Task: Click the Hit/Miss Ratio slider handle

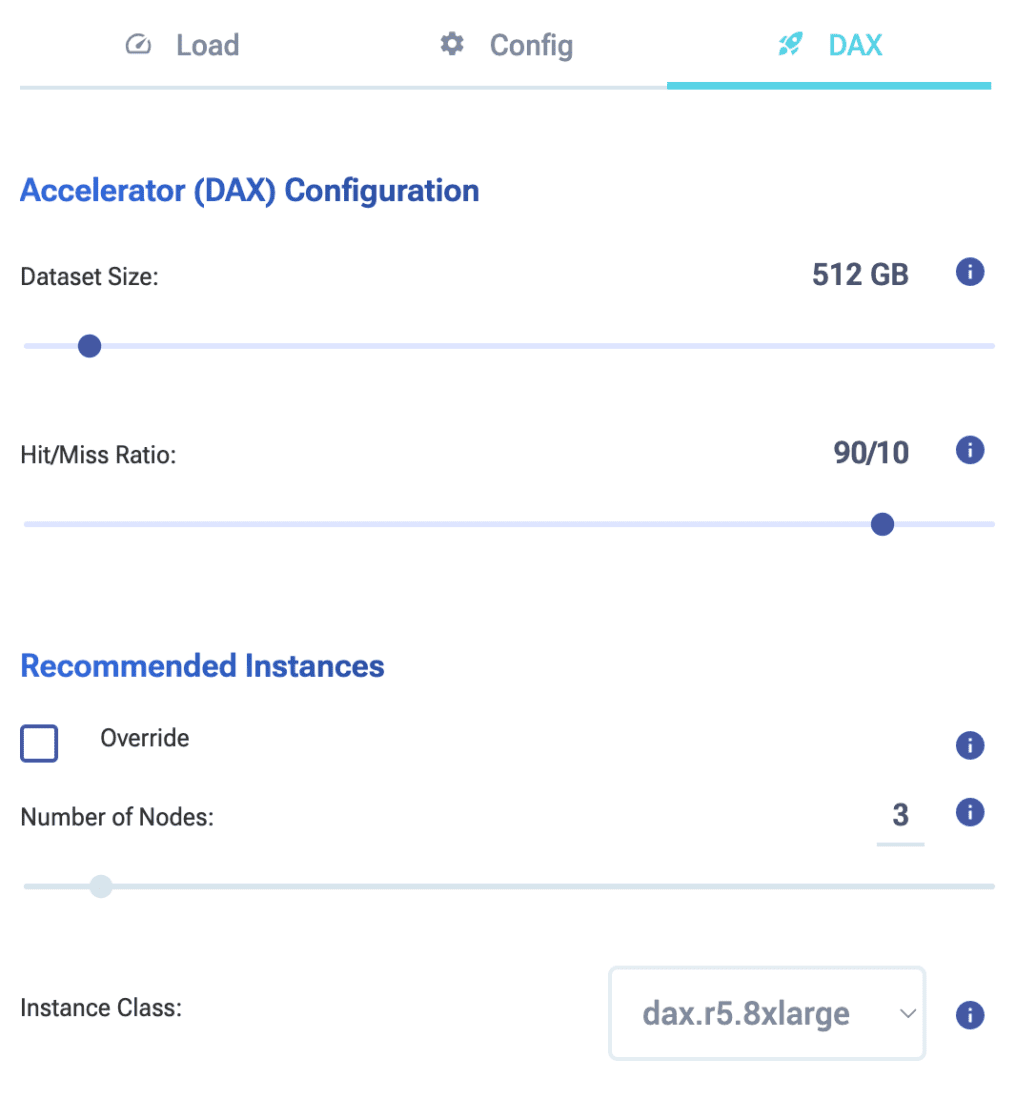Action: coord(882,525)
